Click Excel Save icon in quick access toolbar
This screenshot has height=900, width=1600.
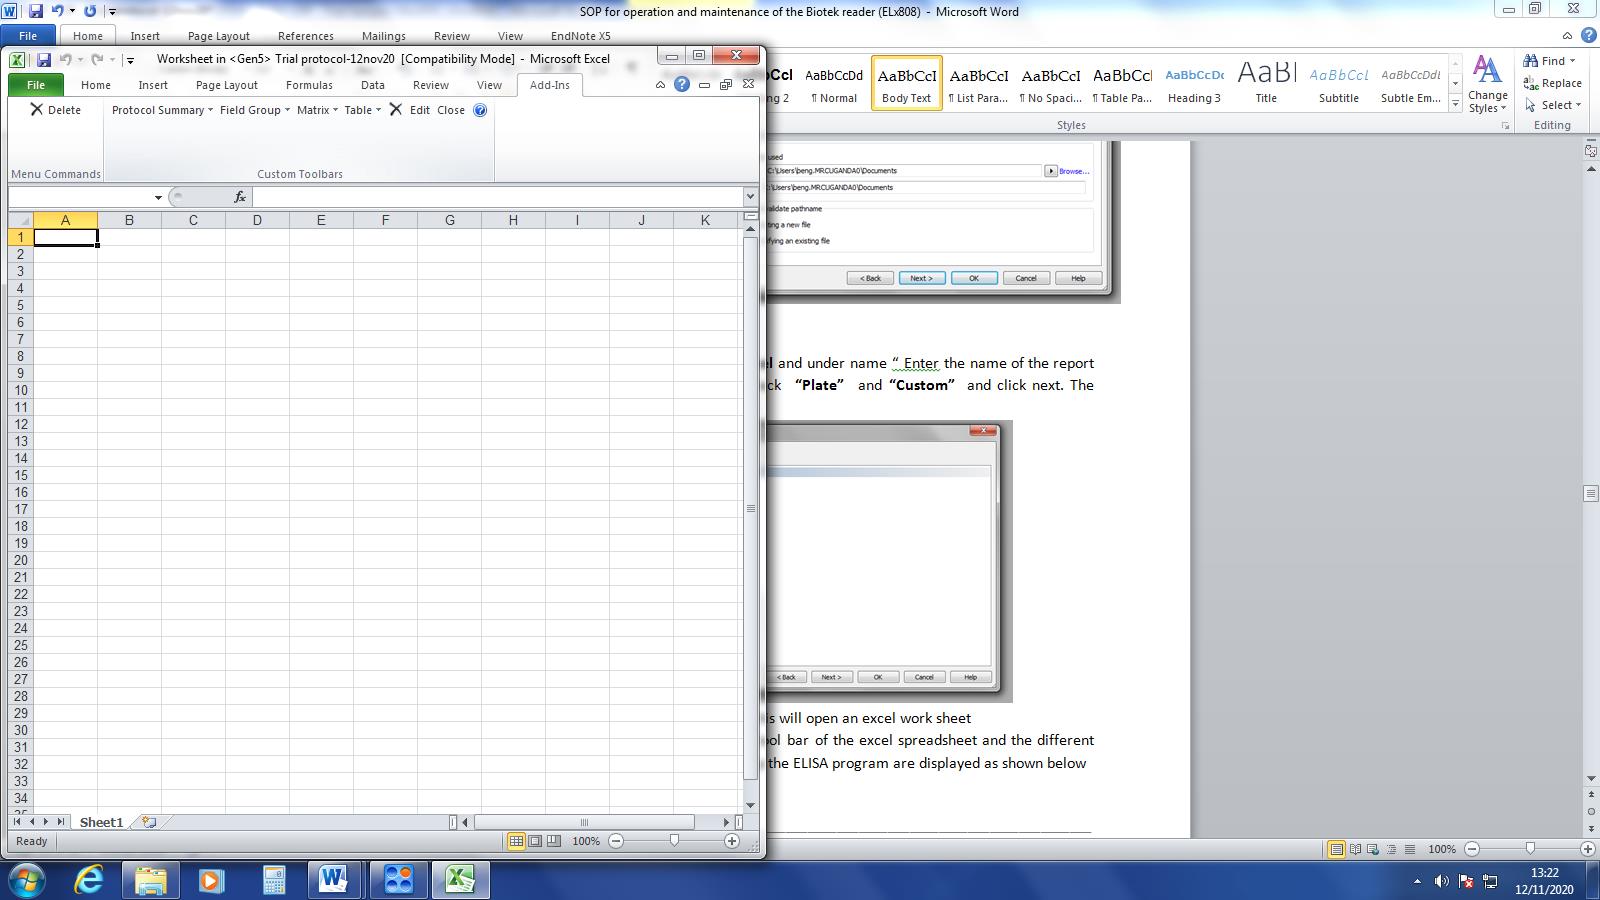pyautogui.click(x=43, y=60)
